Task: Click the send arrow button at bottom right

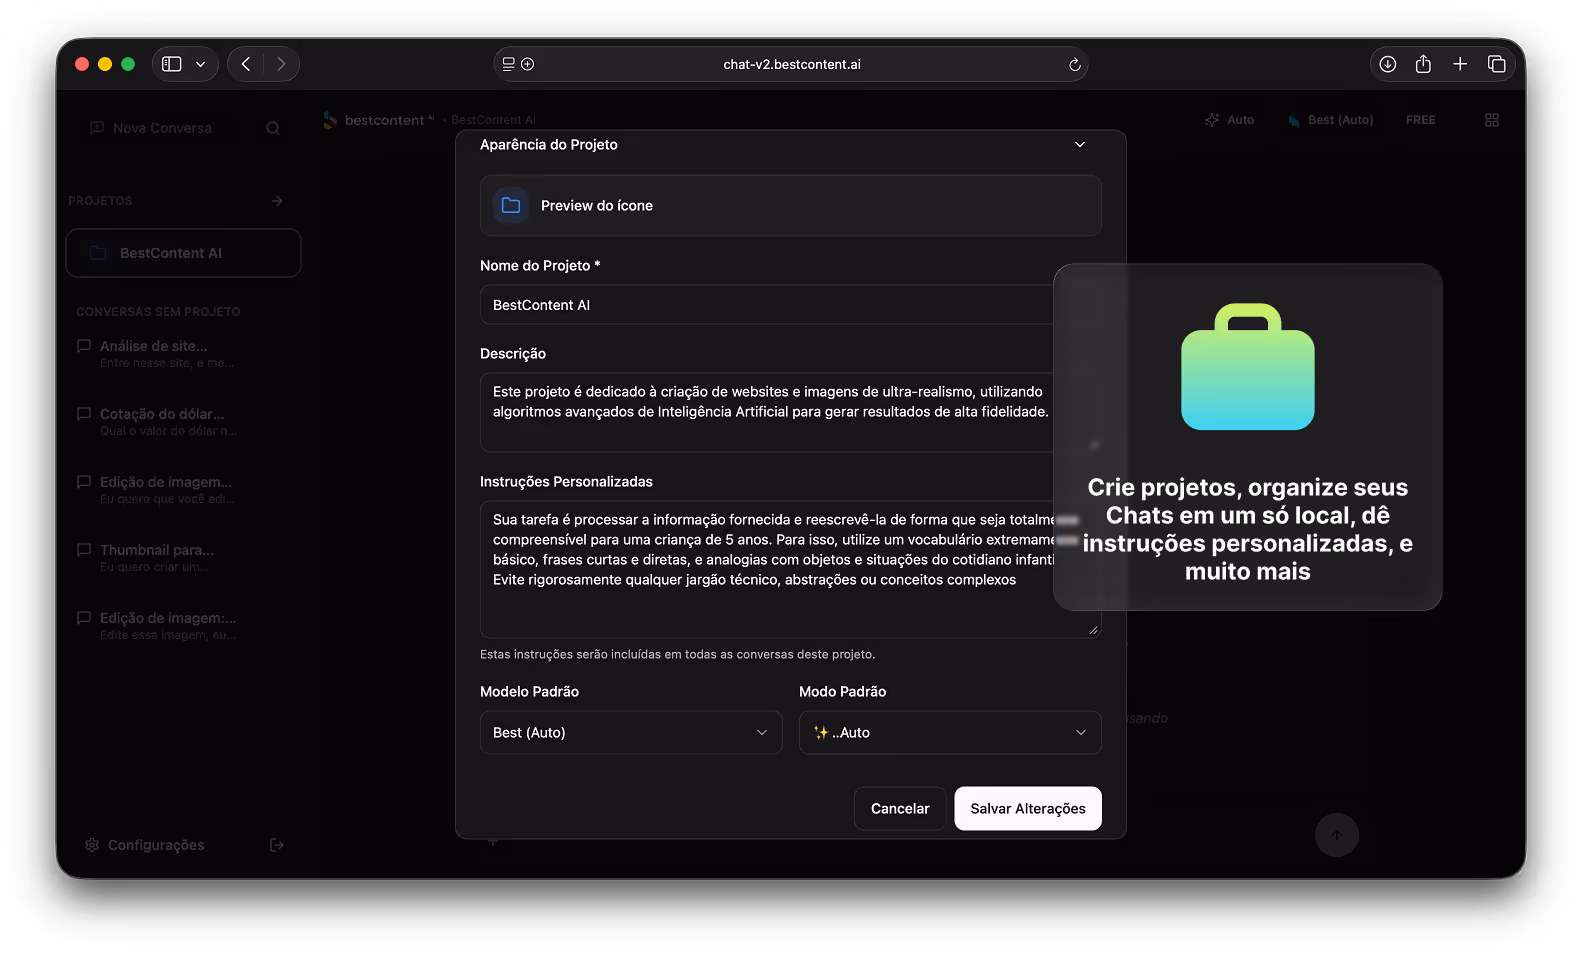Action: pos(1336,835)
